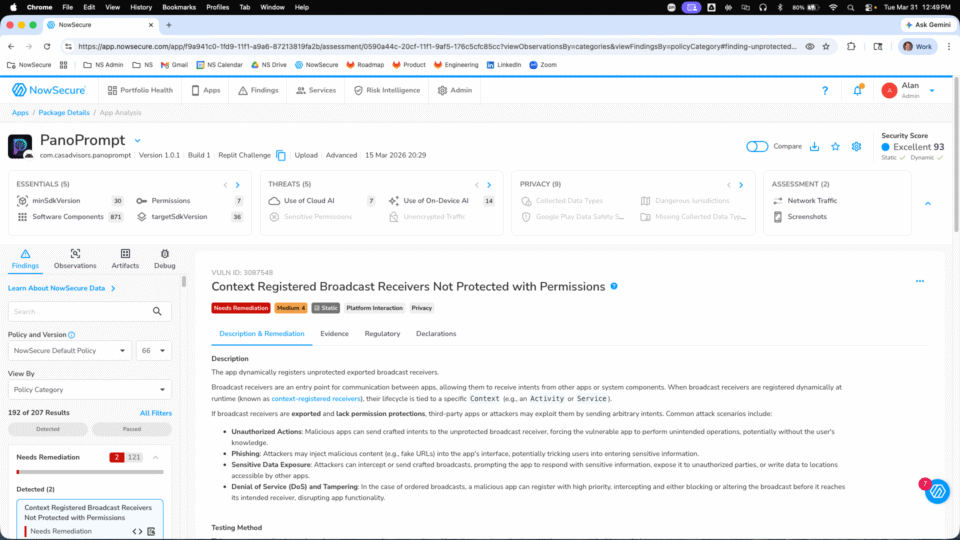Click the NowSecure logo
960x540 pixels.
[x=49, y=90]
